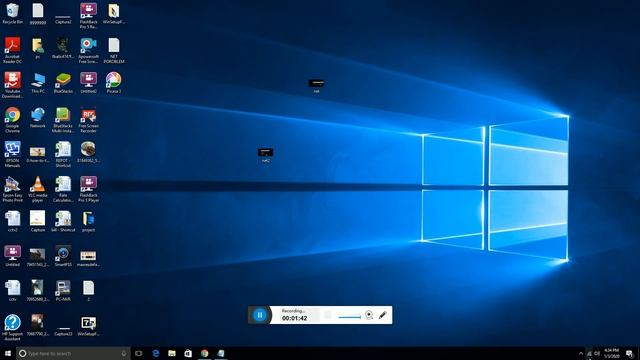Switch to Chrome in the taskbar

(x=204, y=353)
